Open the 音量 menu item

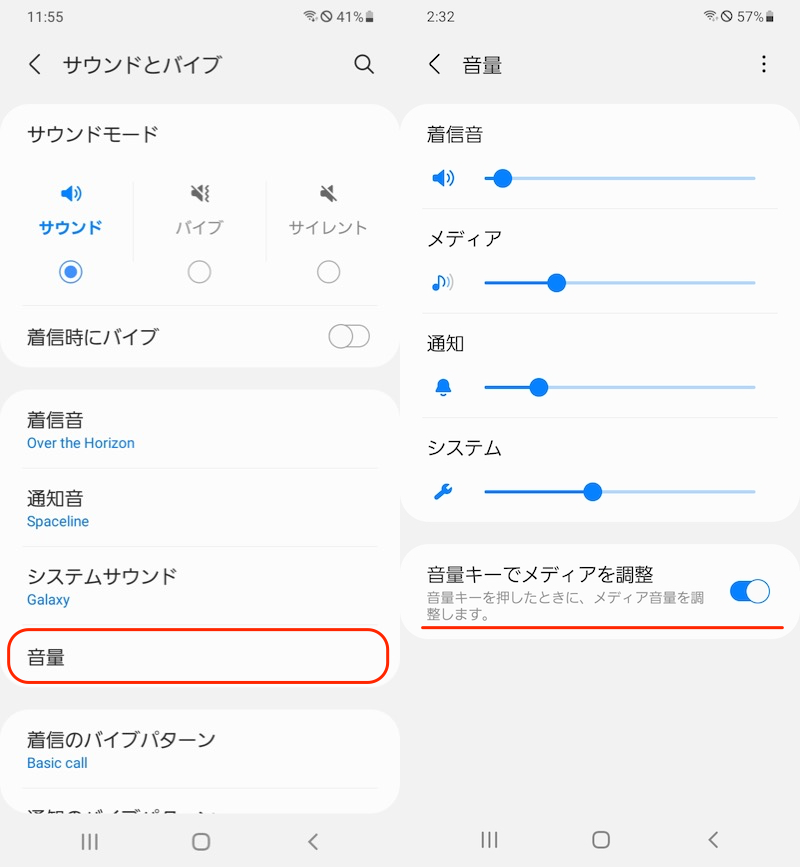click(198, 656)
